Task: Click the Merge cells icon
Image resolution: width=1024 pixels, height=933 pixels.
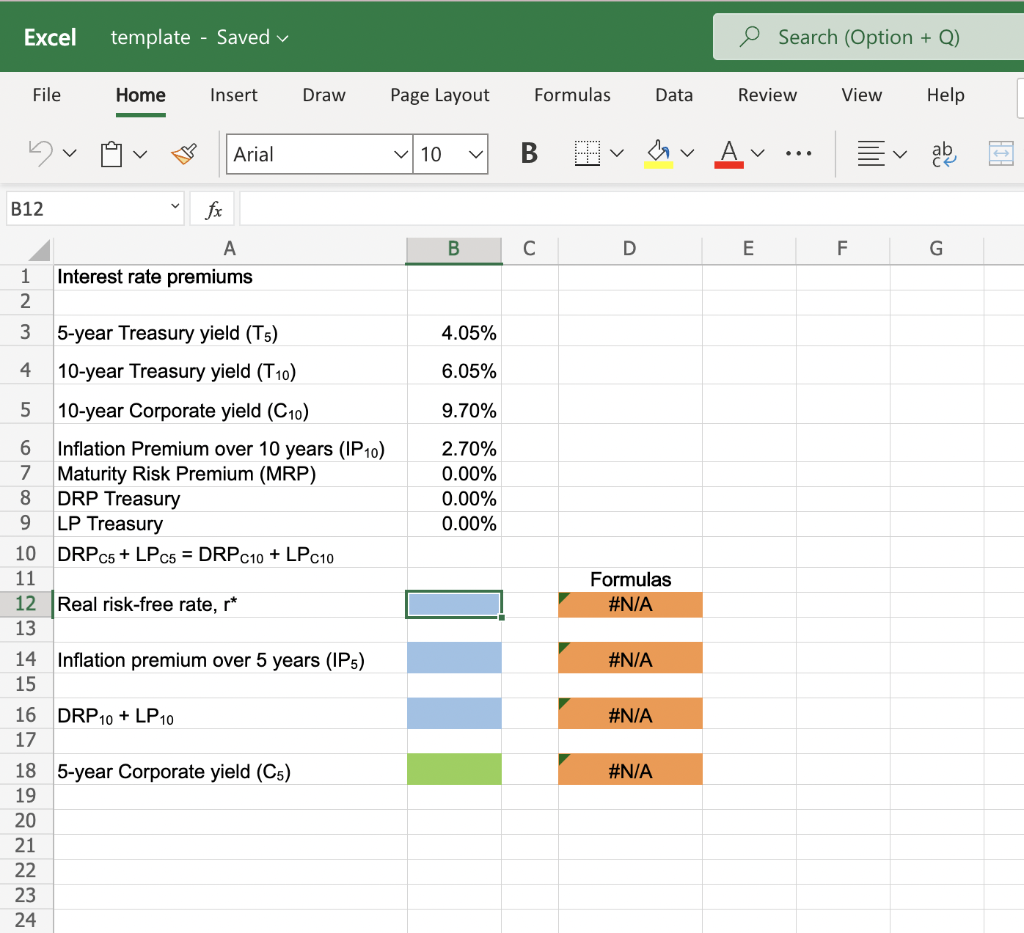Action: [1001, 154]
